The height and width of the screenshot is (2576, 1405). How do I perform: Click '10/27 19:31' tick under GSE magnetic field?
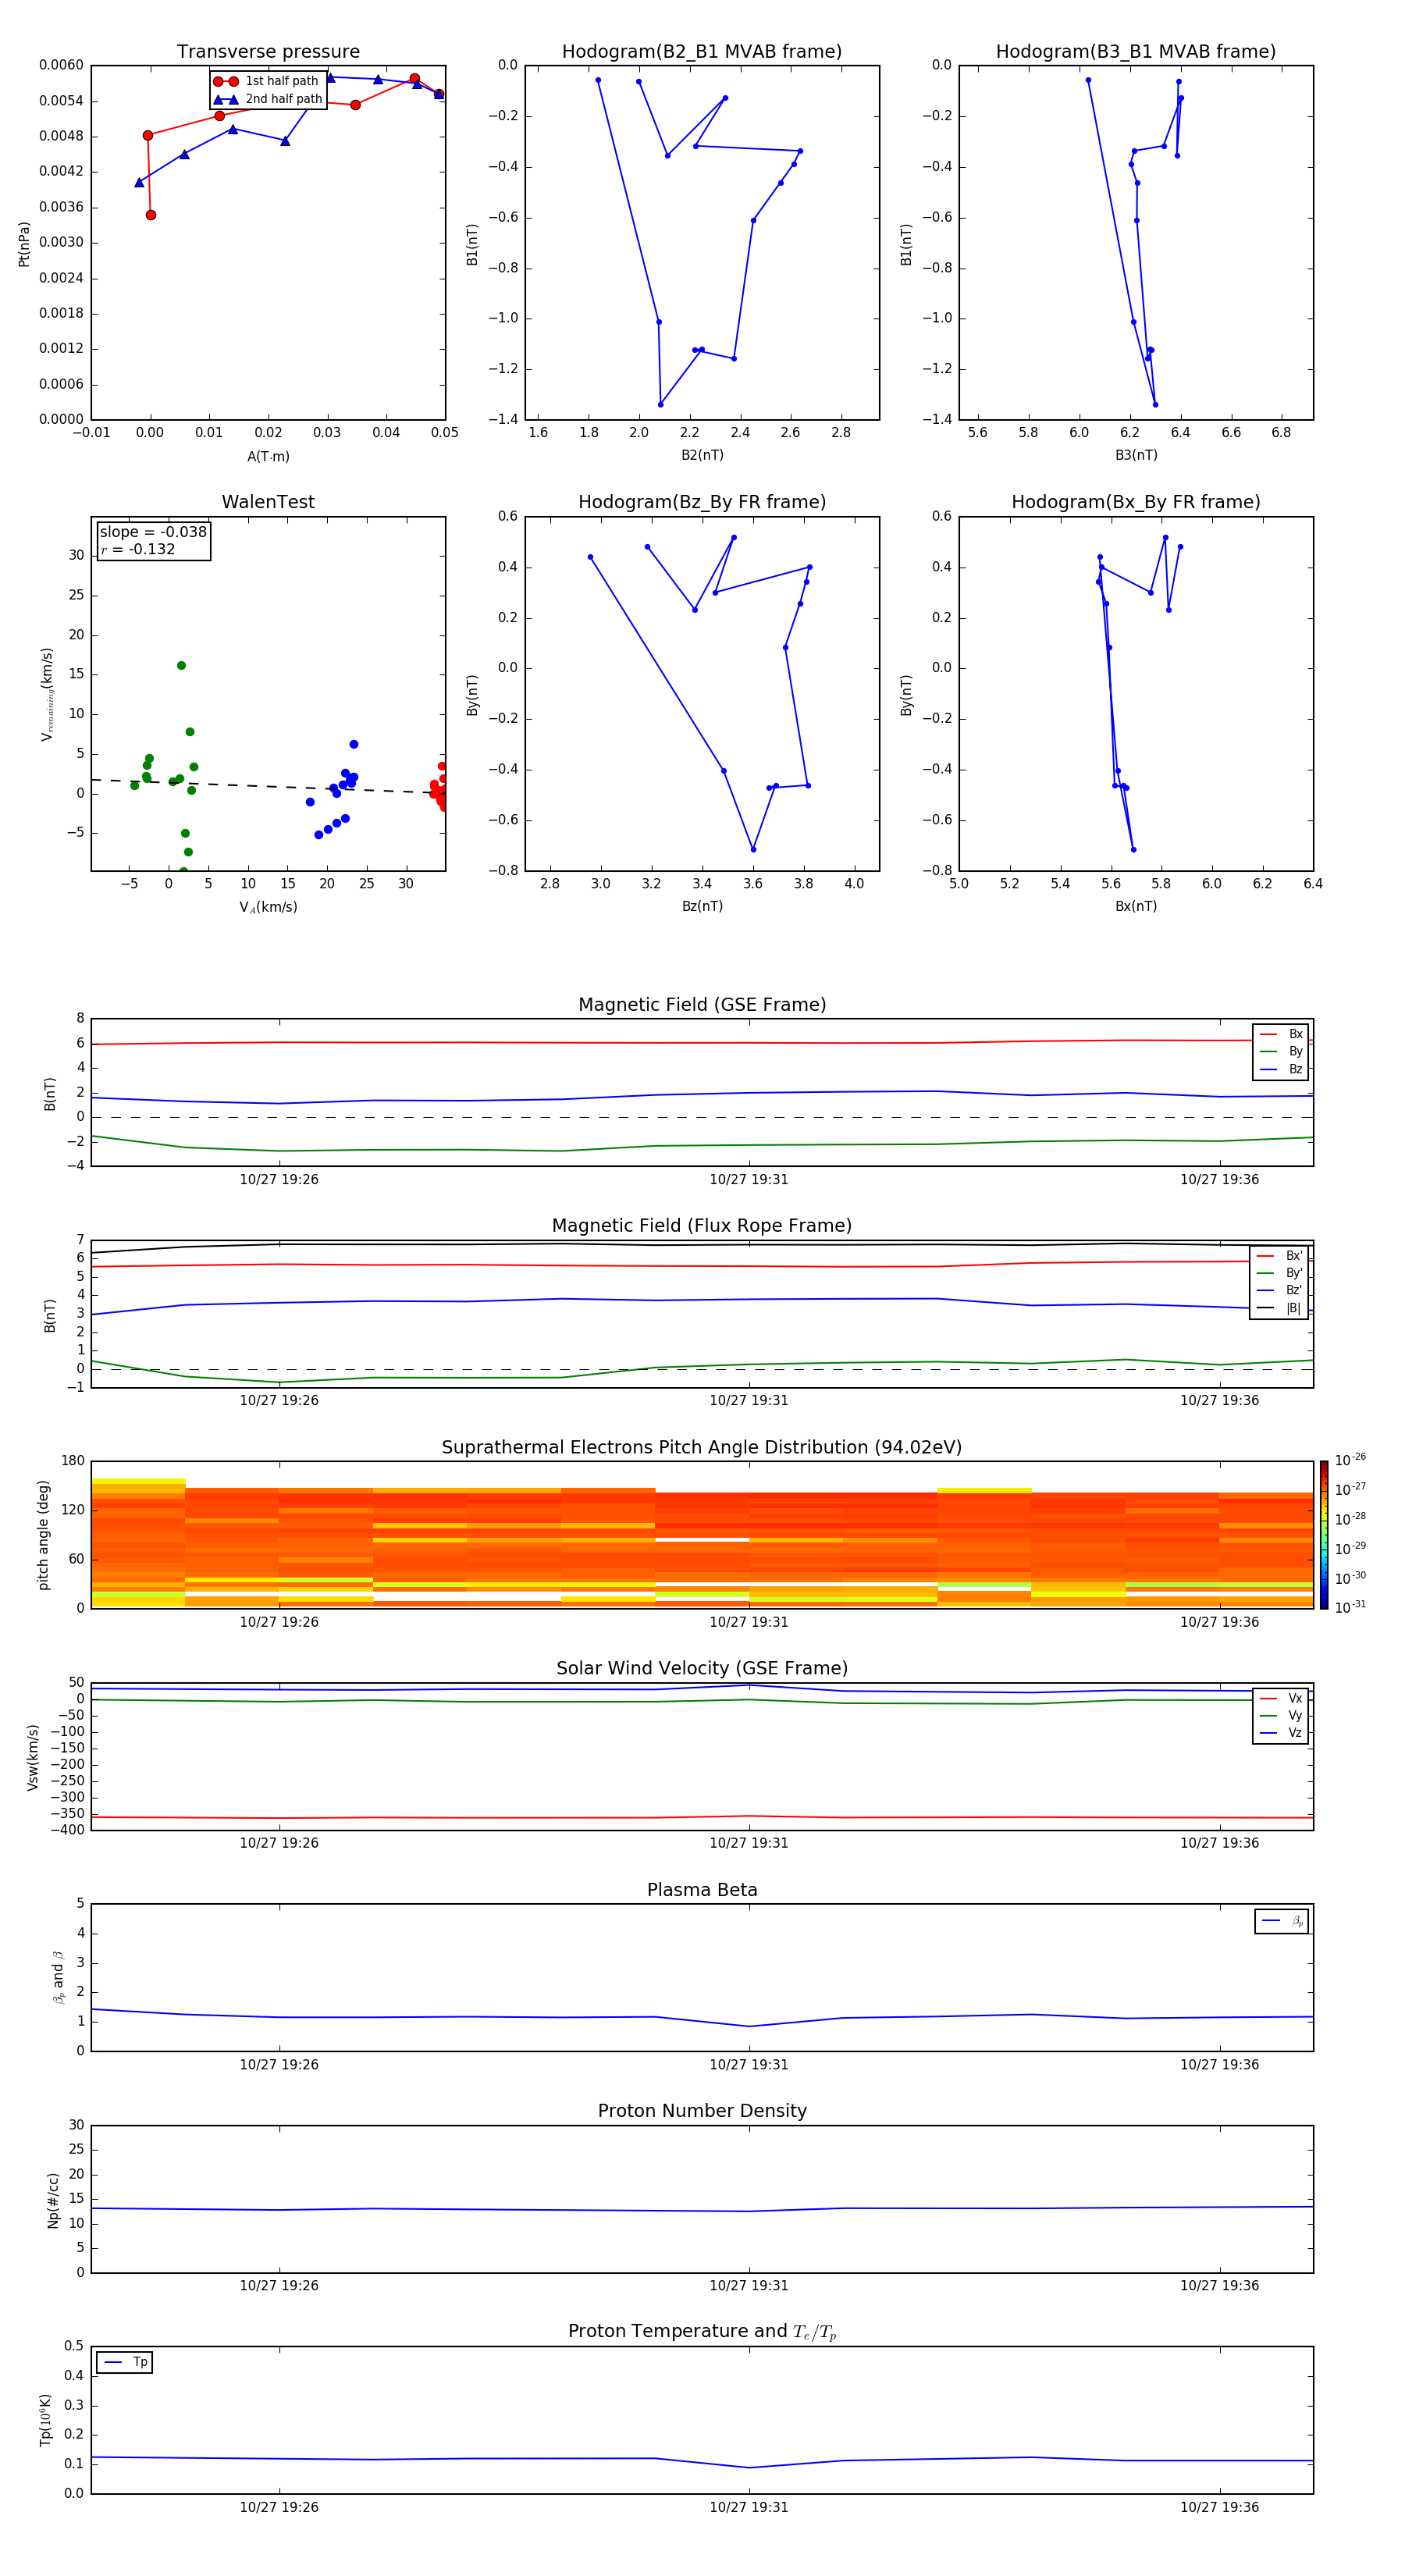click(749, 1179)
